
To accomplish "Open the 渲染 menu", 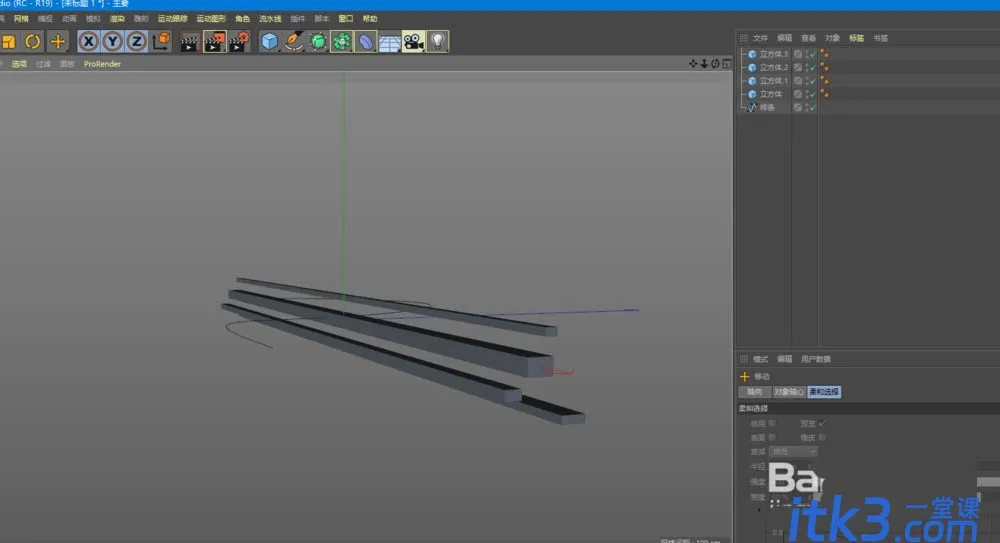I will coord(117,19).
